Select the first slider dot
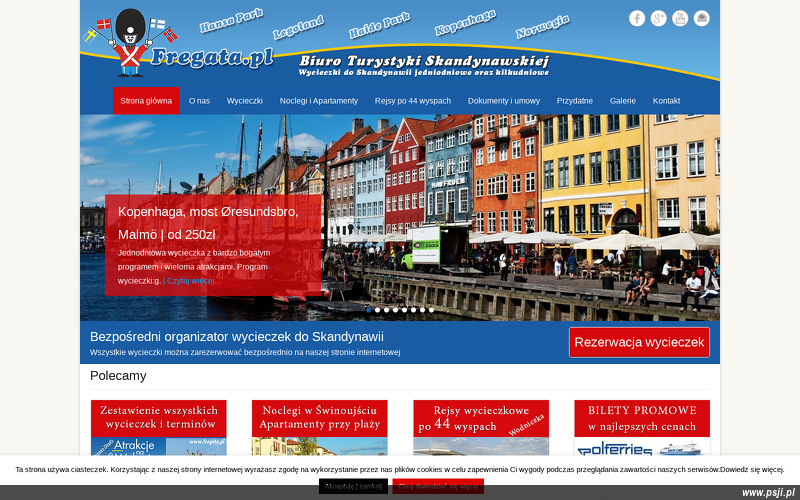Image resolution: width=800 pixels, height=500 pixels. point(368,310)
